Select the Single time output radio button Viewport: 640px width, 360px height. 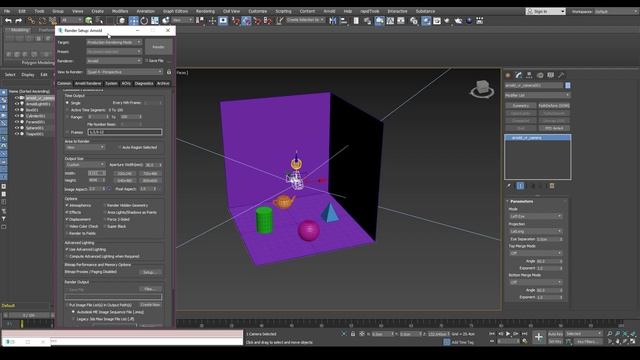click(68, 103)
